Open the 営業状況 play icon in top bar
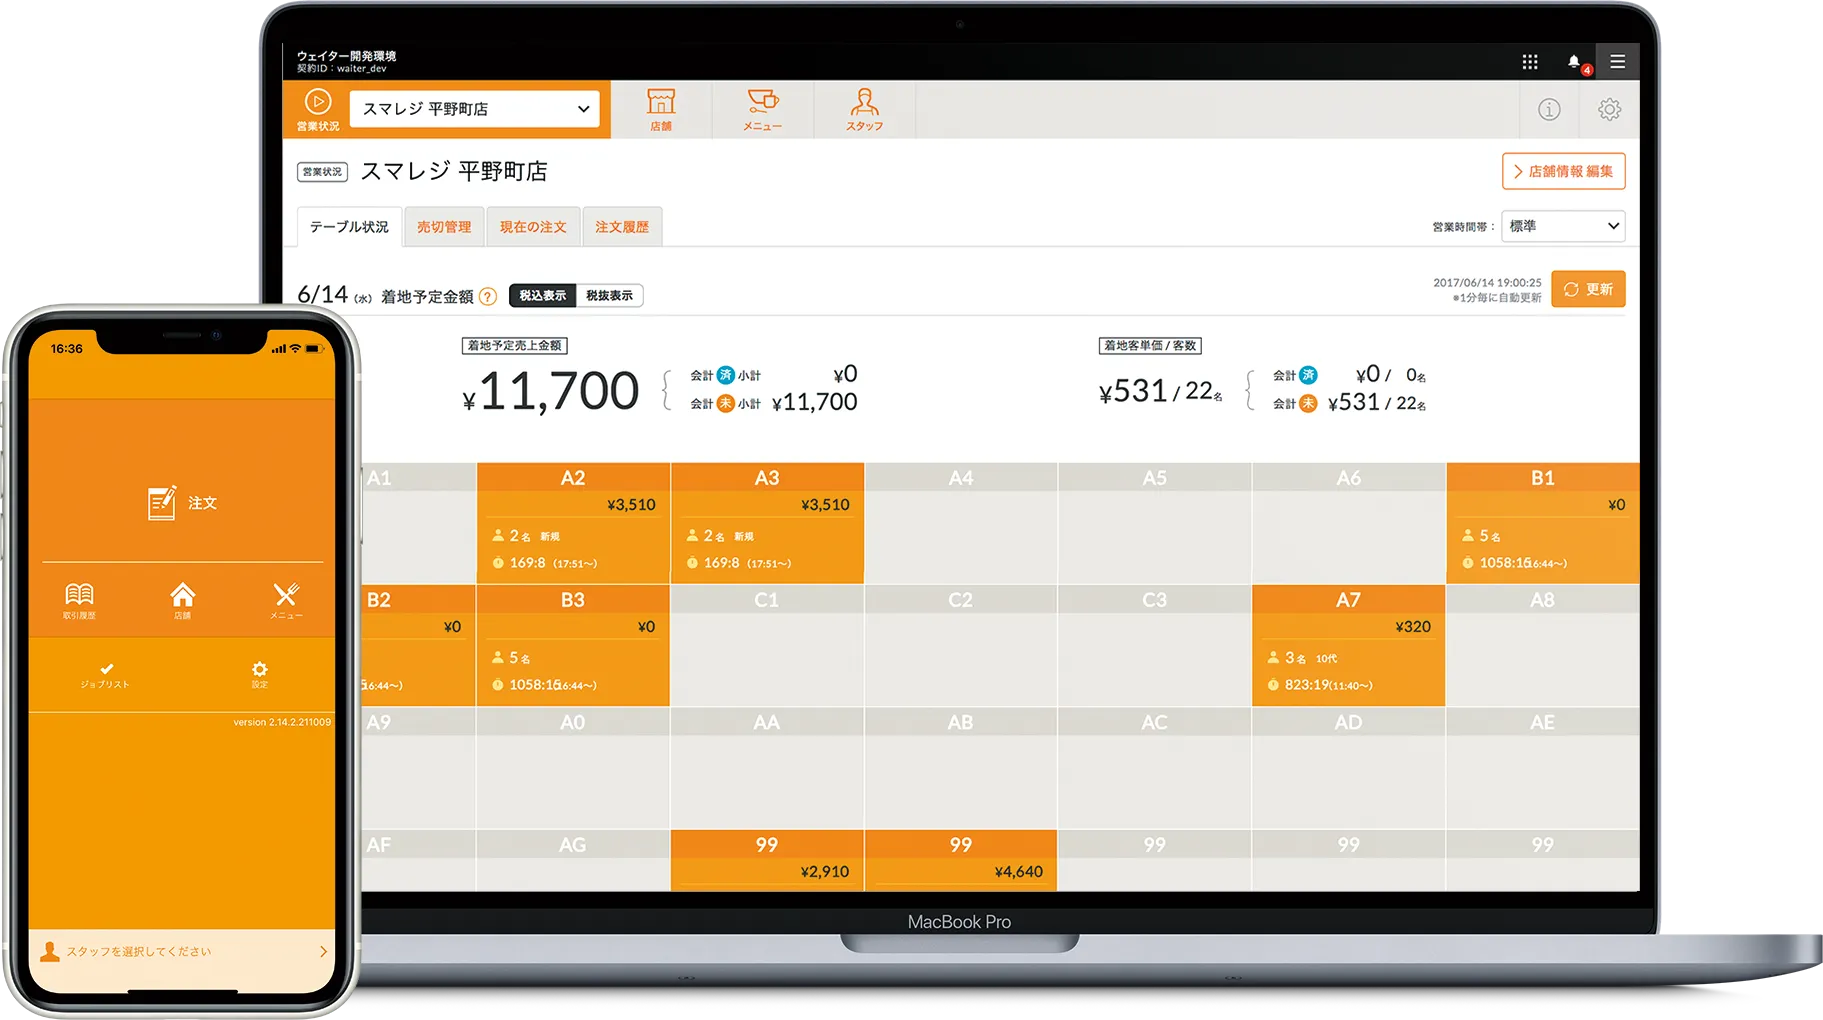This screenshot has height=1020, width=1823. coord(318,108)
